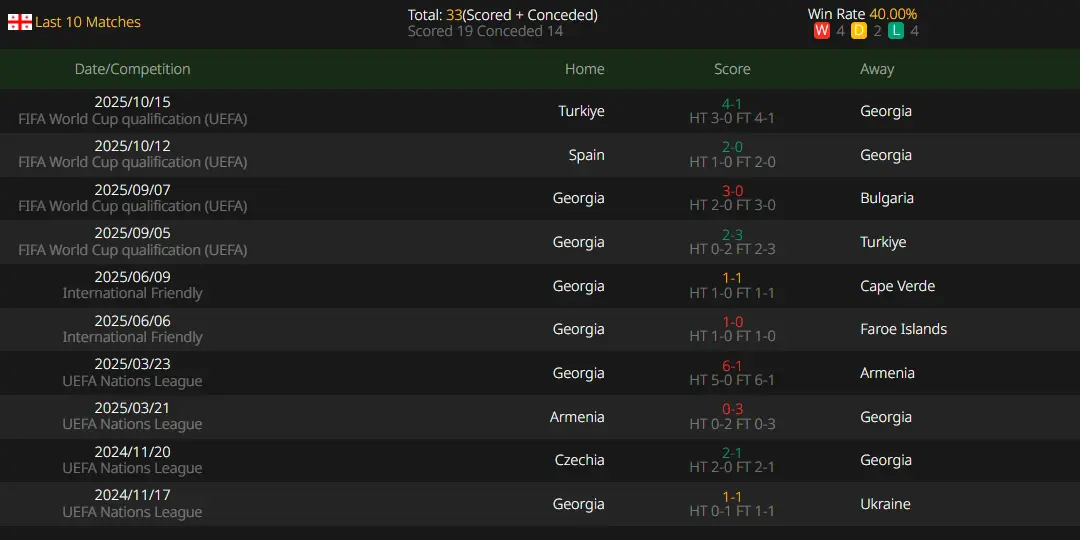
Task: Click HT 2-0 FT 2-1 detail
Action: coord(732,467)
